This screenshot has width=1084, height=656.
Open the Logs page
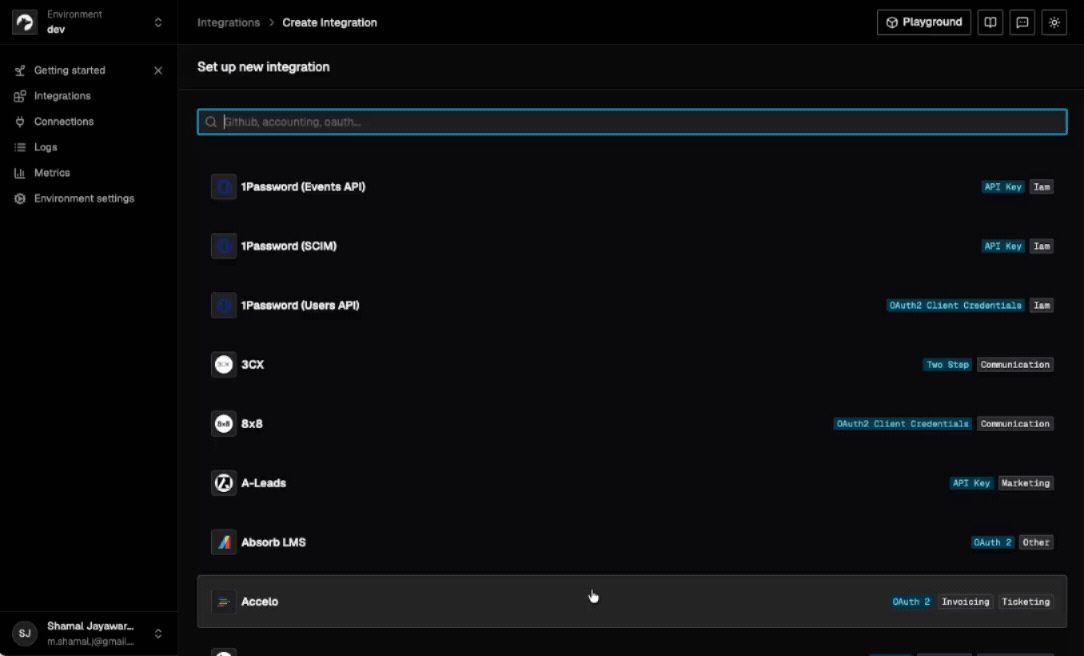(46, 147)
